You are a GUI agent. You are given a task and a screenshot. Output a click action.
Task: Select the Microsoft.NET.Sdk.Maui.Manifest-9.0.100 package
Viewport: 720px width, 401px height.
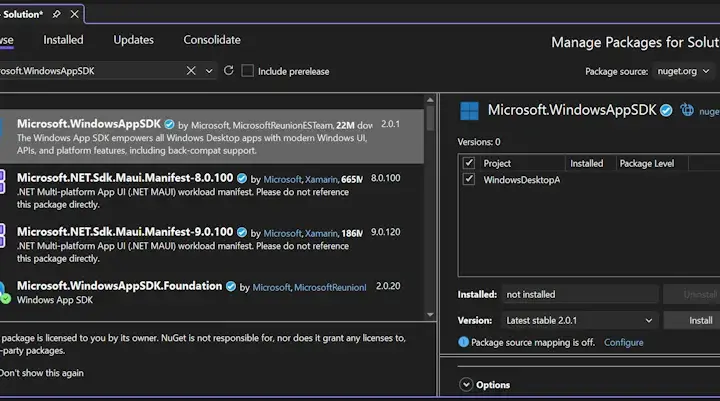click(212, 245)
